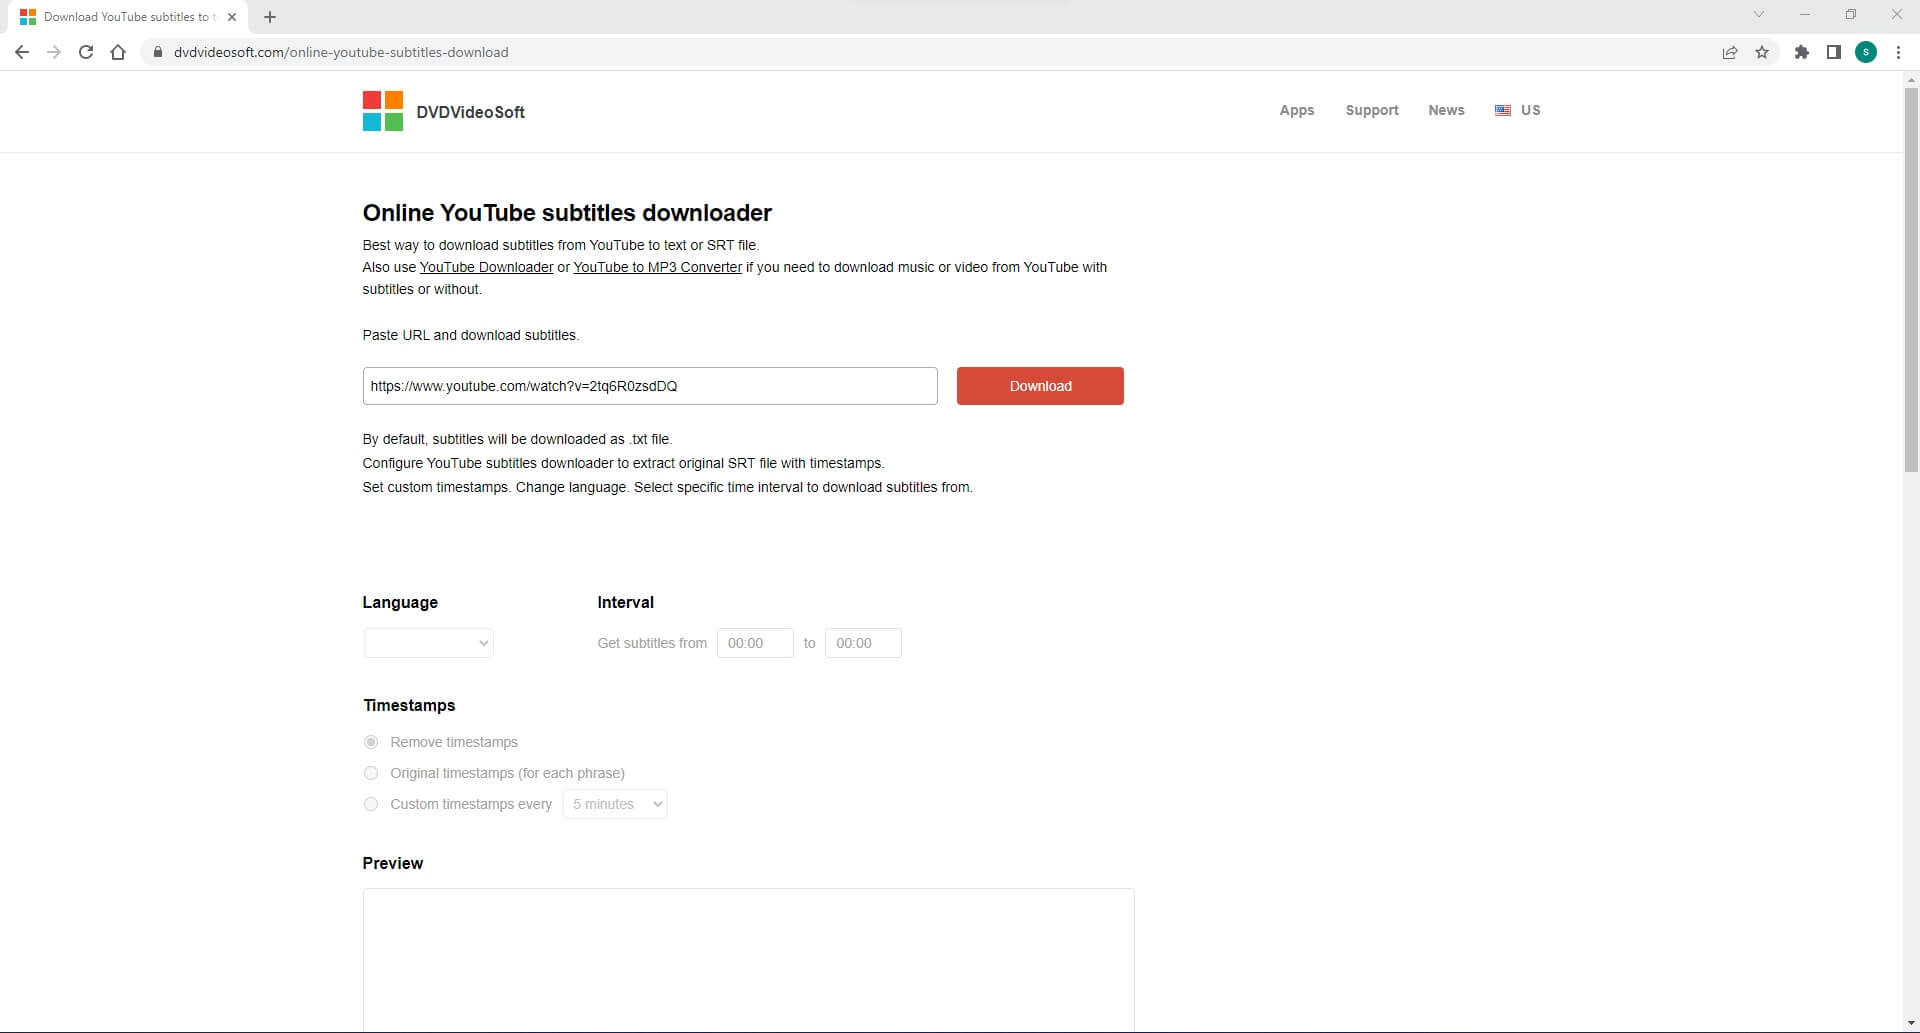The width and height of the screenshot is (1920, 1033).
Task: Share this page using the share icon
Action: 1730,52
